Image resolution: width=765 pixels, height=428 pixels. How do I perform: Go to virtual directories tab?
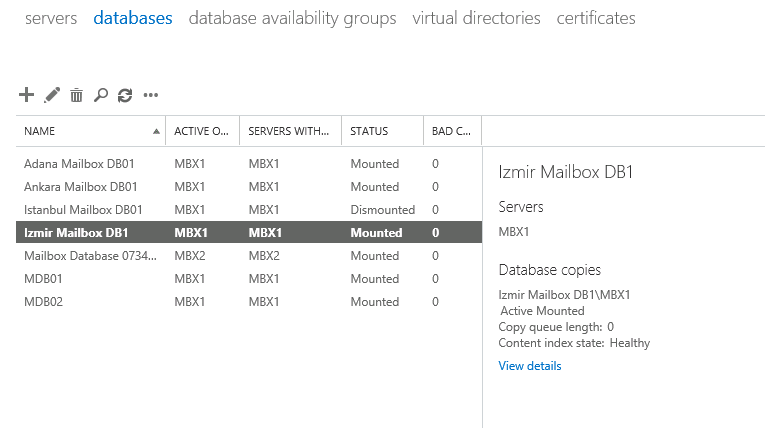[x=476, y=18]
